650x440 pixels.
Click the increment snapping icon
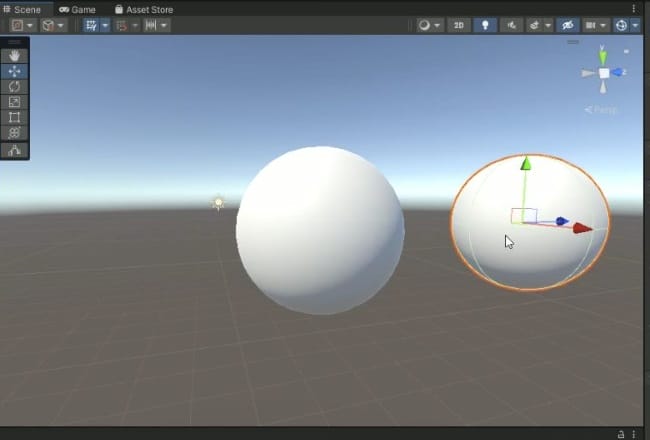tap(150, 26)
